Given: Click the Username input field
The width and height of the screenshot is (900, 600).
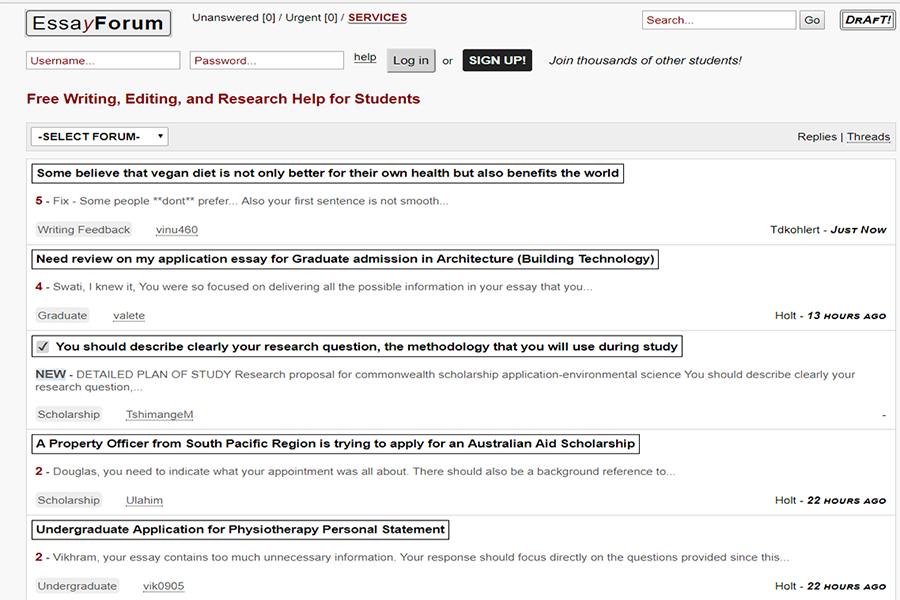Looking at the screenshot, I should (x=103, y=61).
